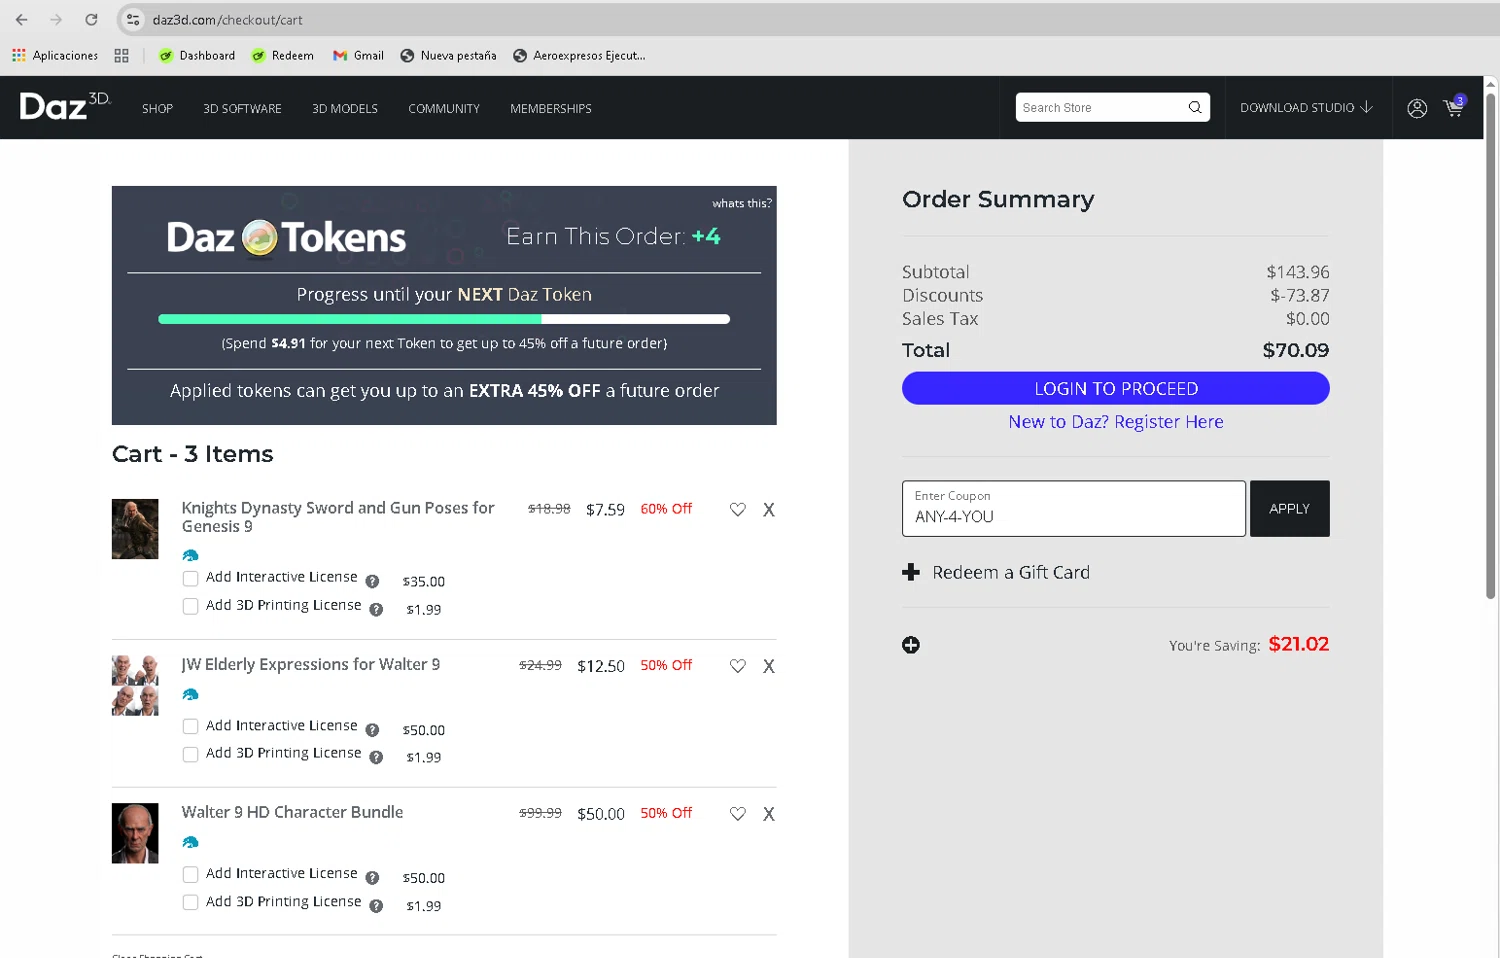Click the search magnifier icon
The width and height of the screenshot is (1500, 958).
[1195, 107]
